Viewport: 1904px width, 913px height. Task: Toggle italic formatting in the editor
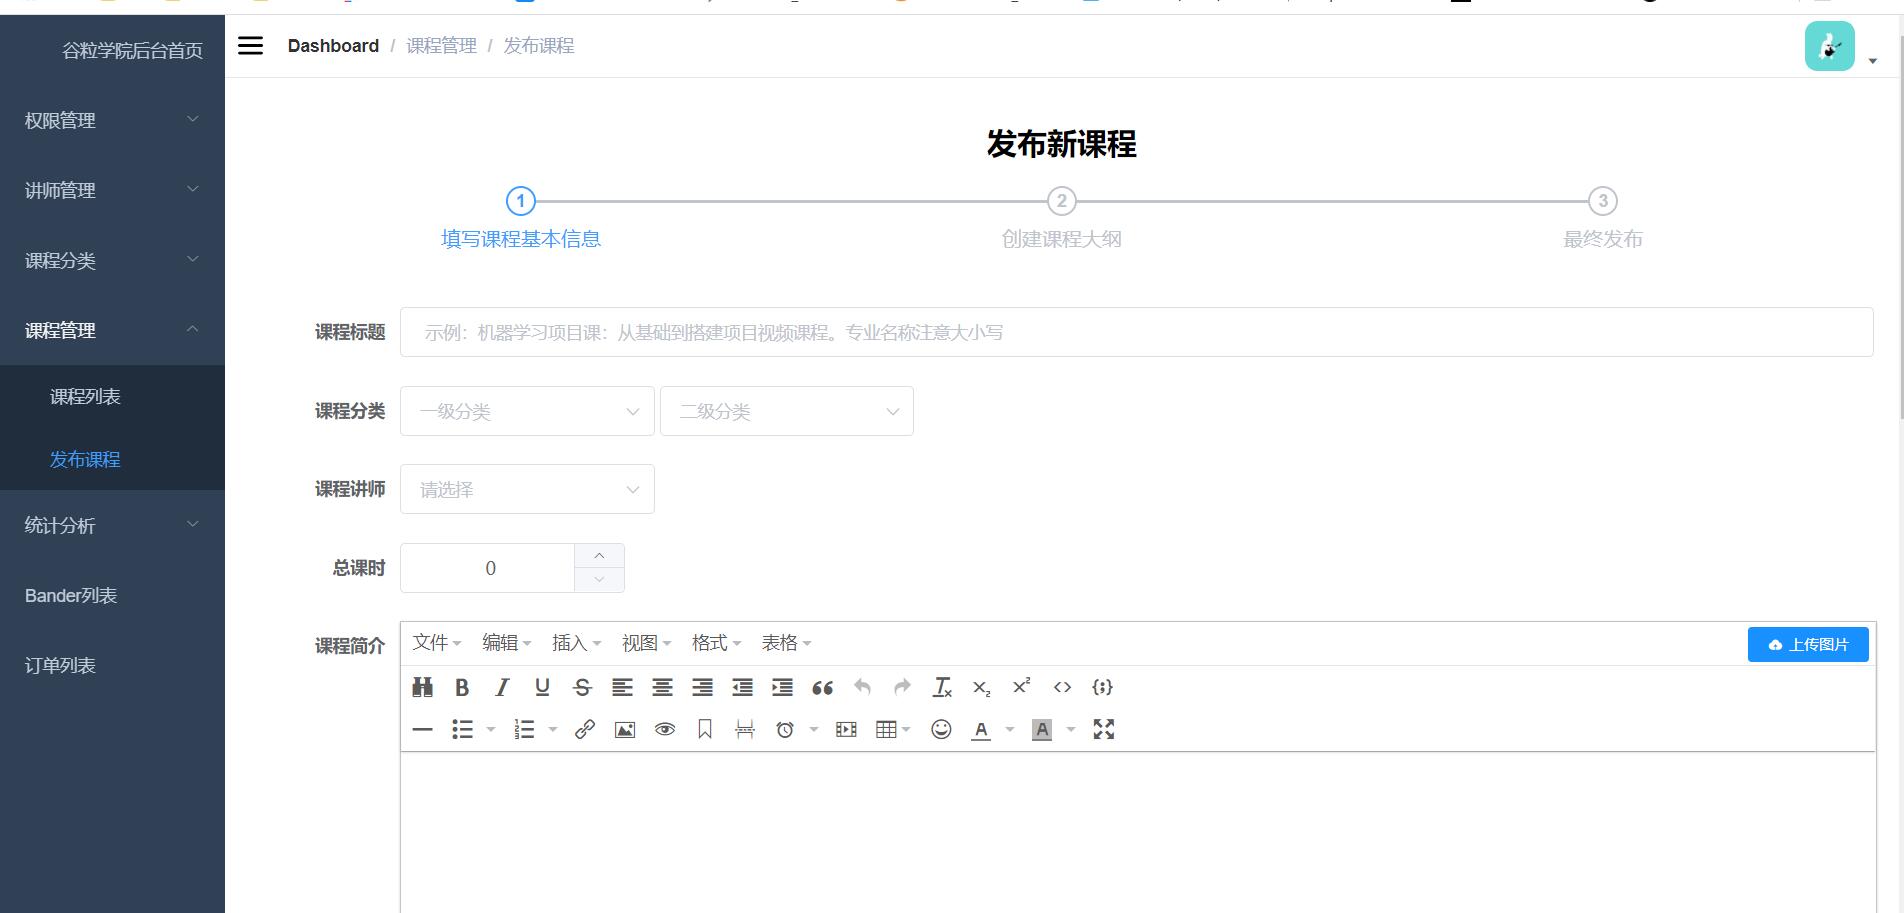pyautogui.click(x=502, y=687)
